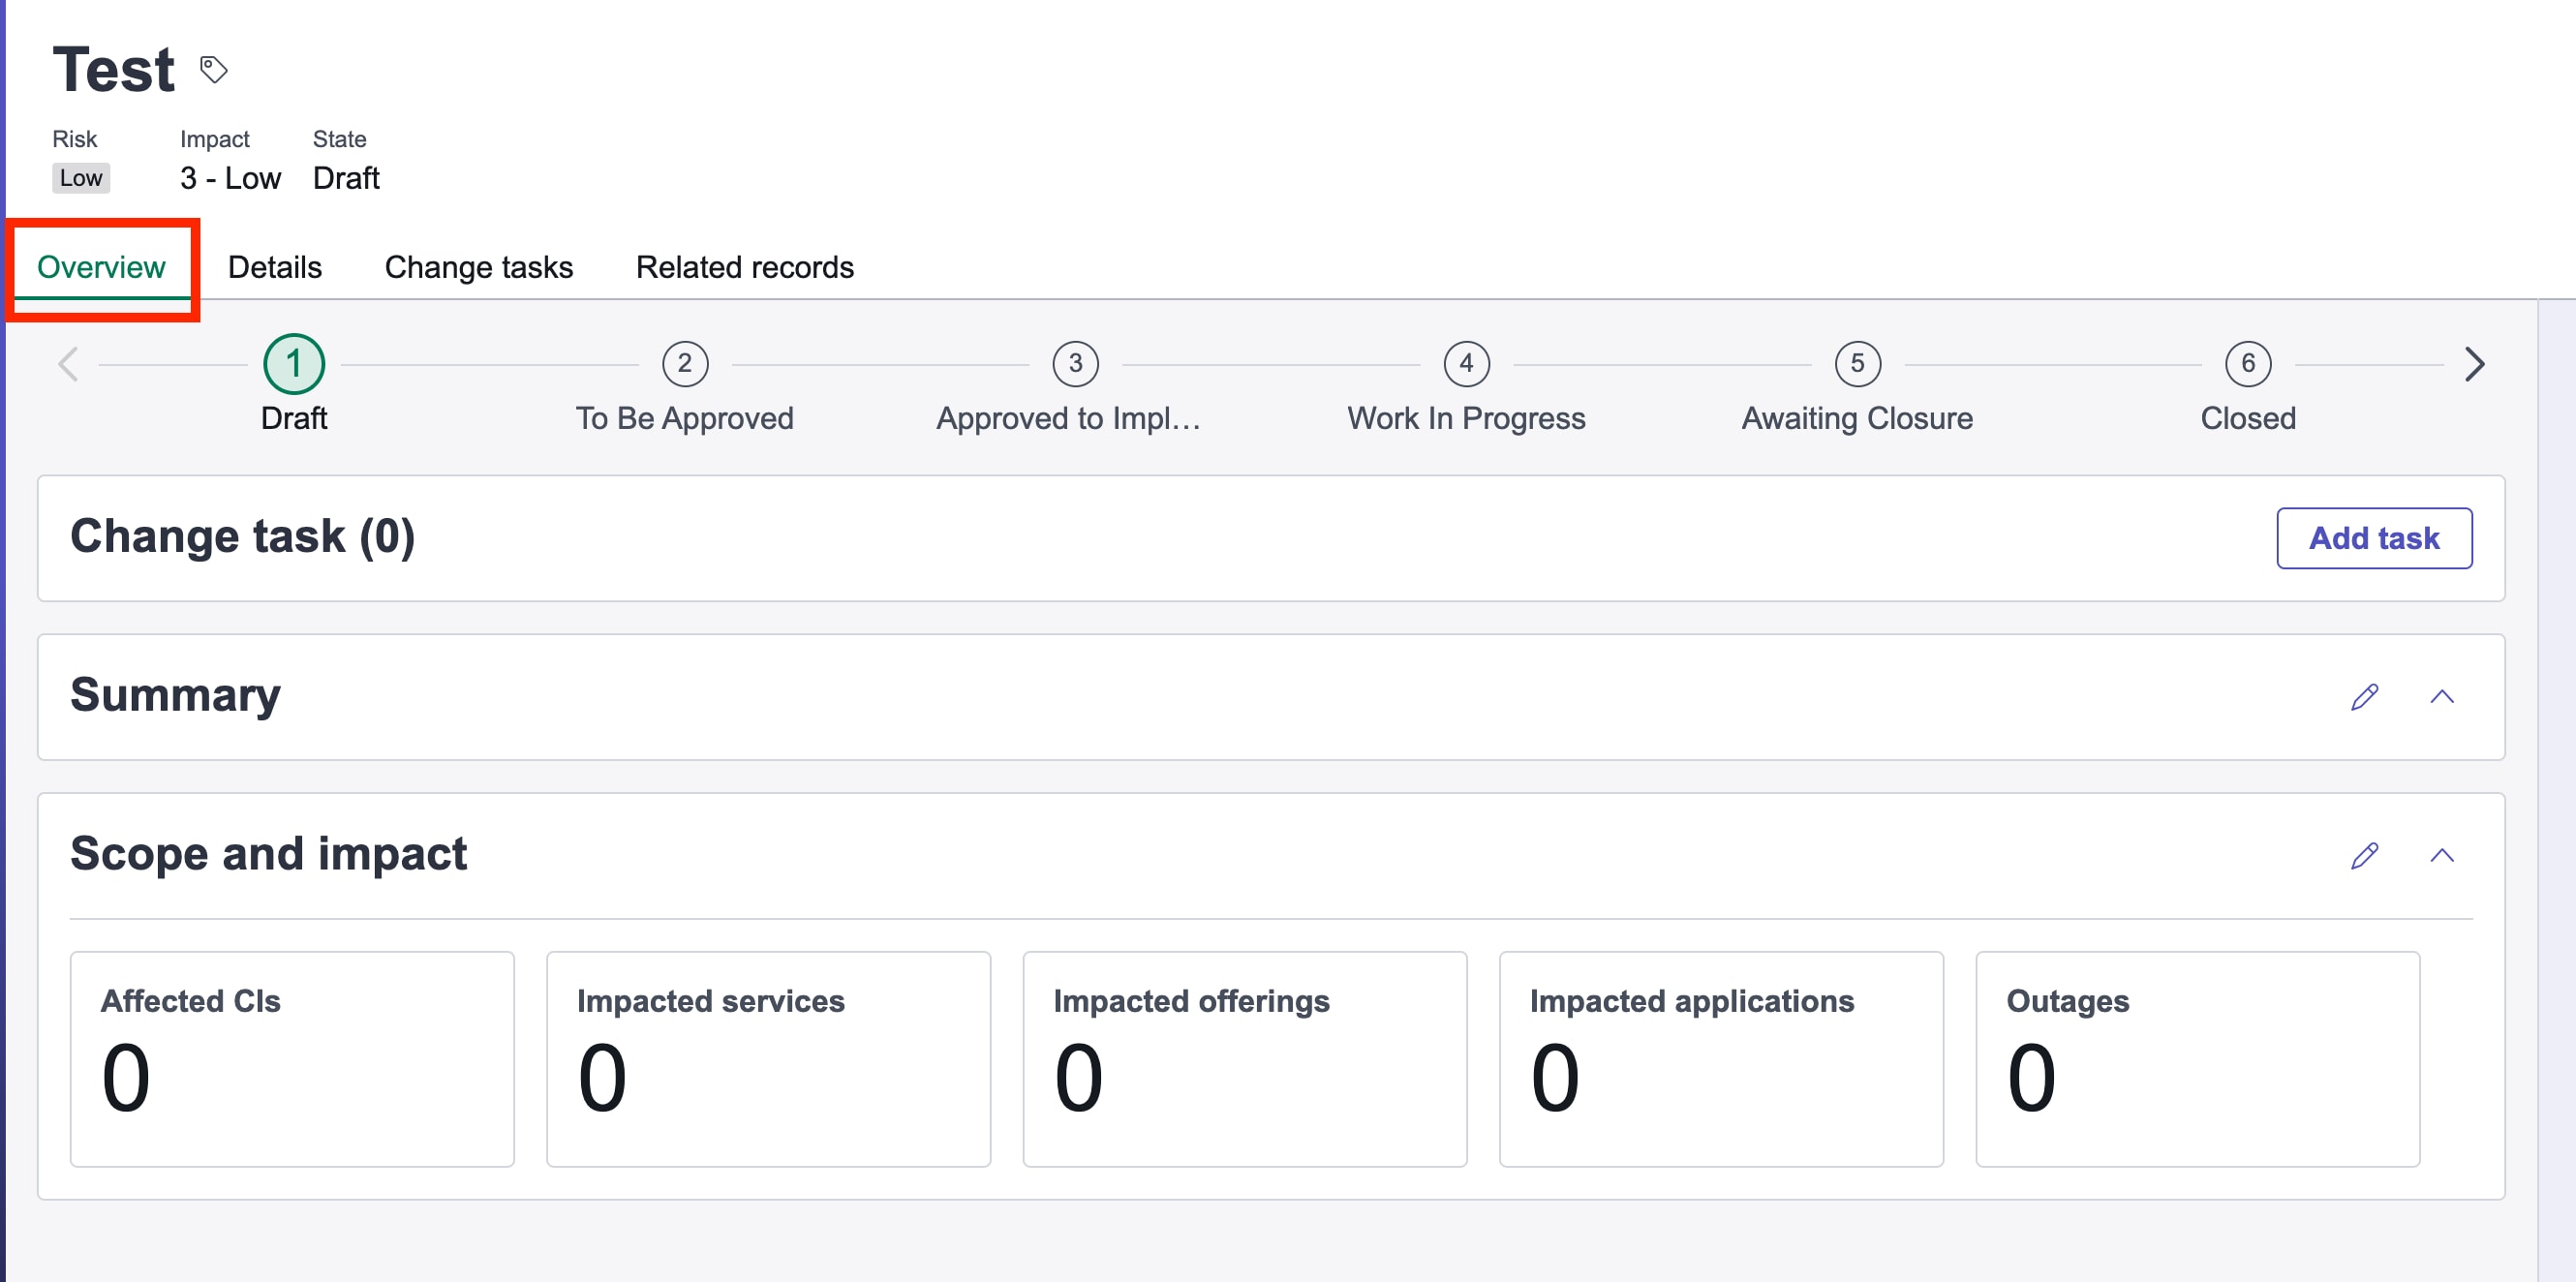Collapse the Scope and impact section
The height and width of the screenshot is (1282, 2576).
click(x=2443, y=855)
